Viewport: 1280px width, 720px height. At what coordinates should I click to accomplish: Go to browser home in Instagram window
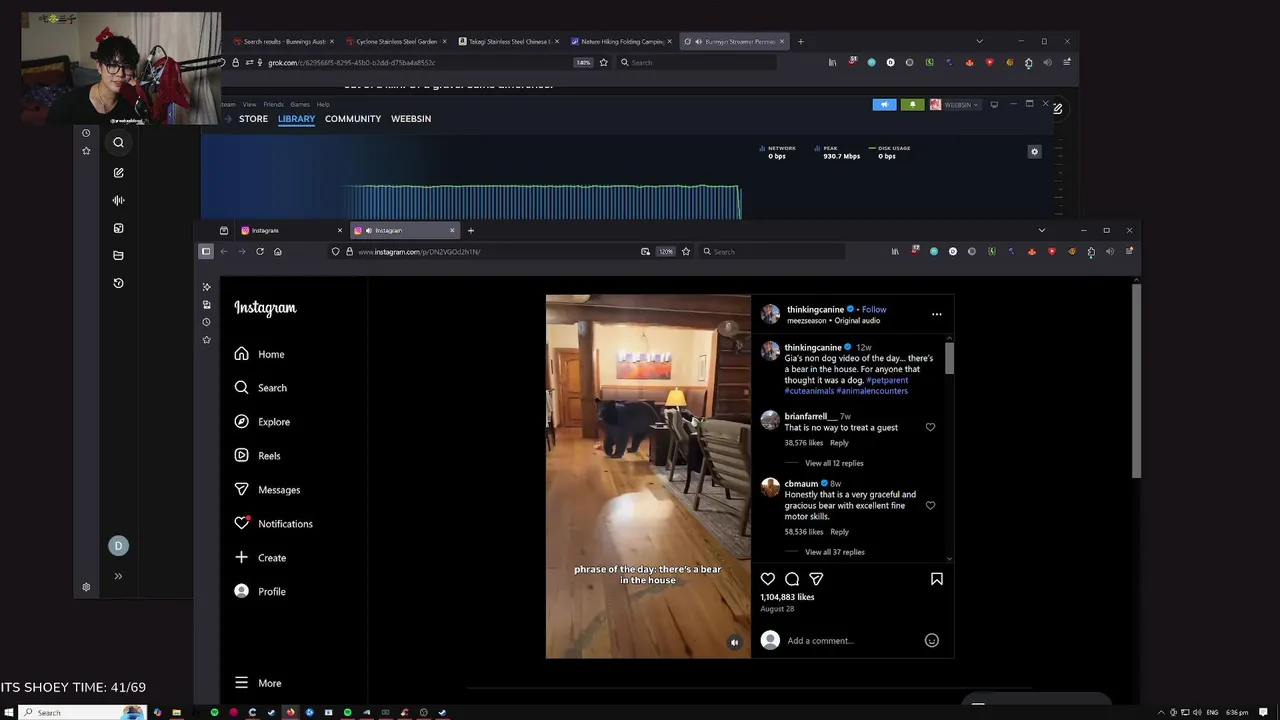(x=278, y=252)
